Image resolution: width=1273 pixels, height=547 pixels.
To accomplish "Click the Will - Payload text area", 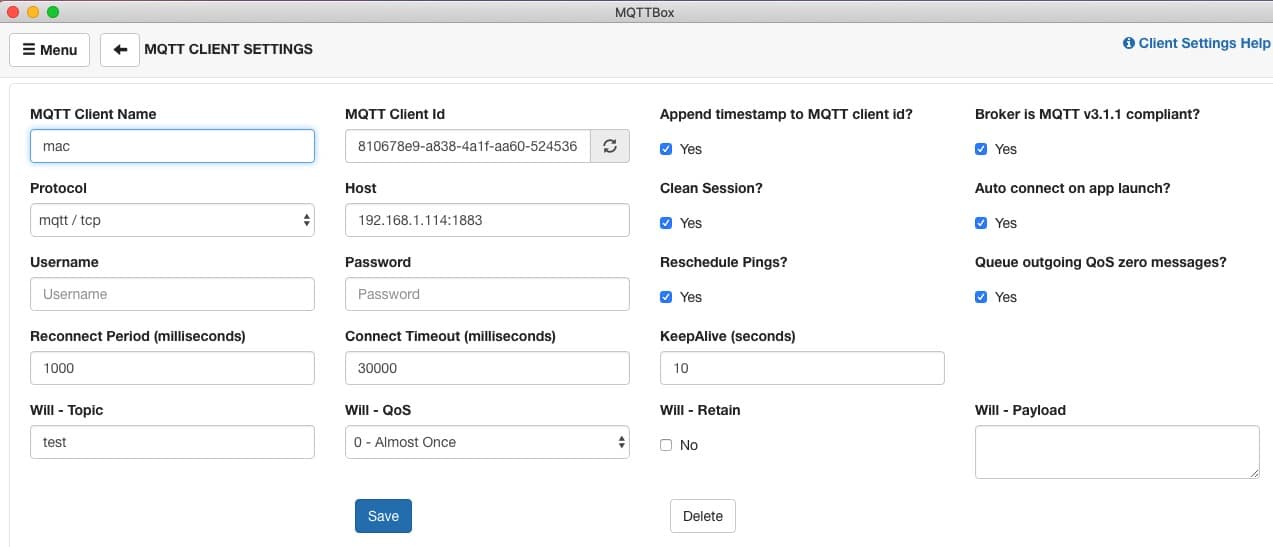I will [x=1117, y=452].
